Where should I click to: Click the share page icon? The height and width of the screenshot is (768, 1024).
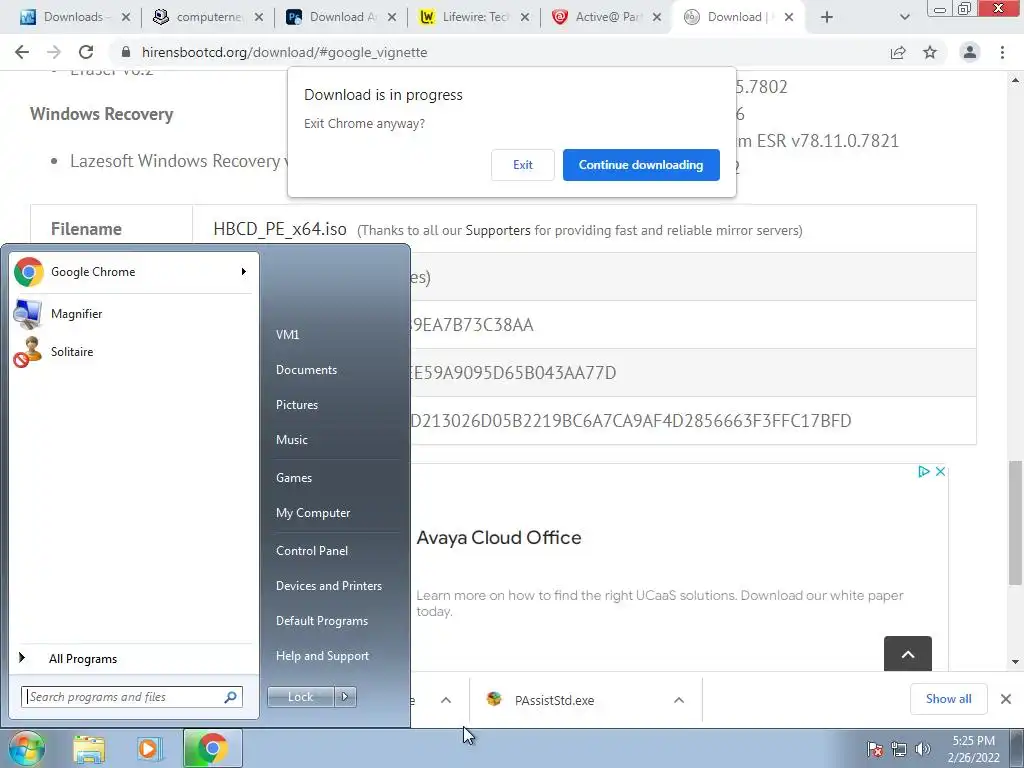coord(898,52)
